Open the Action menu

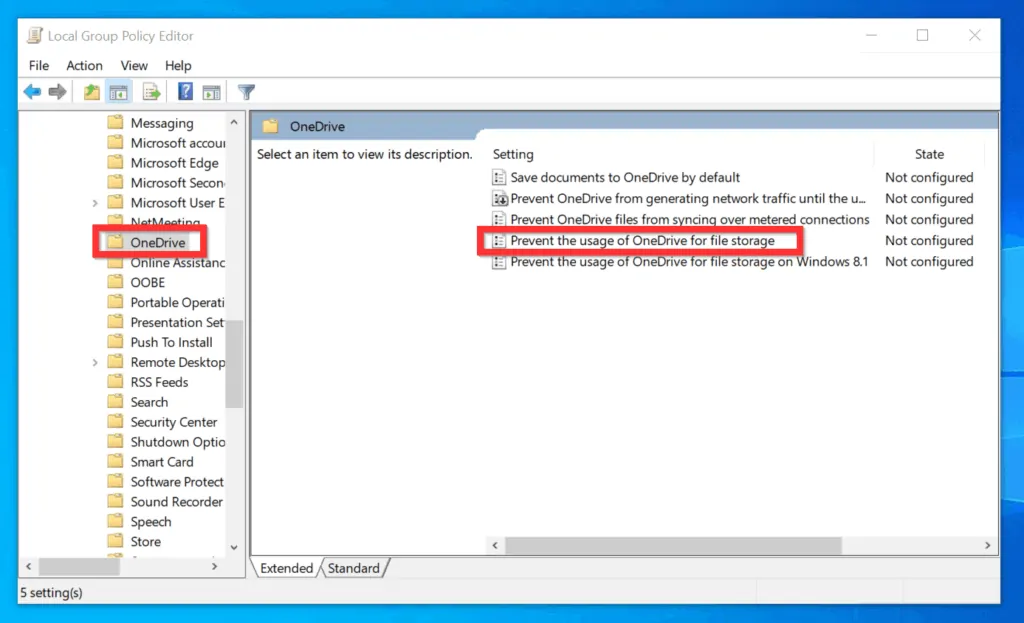tap(84, 65)
